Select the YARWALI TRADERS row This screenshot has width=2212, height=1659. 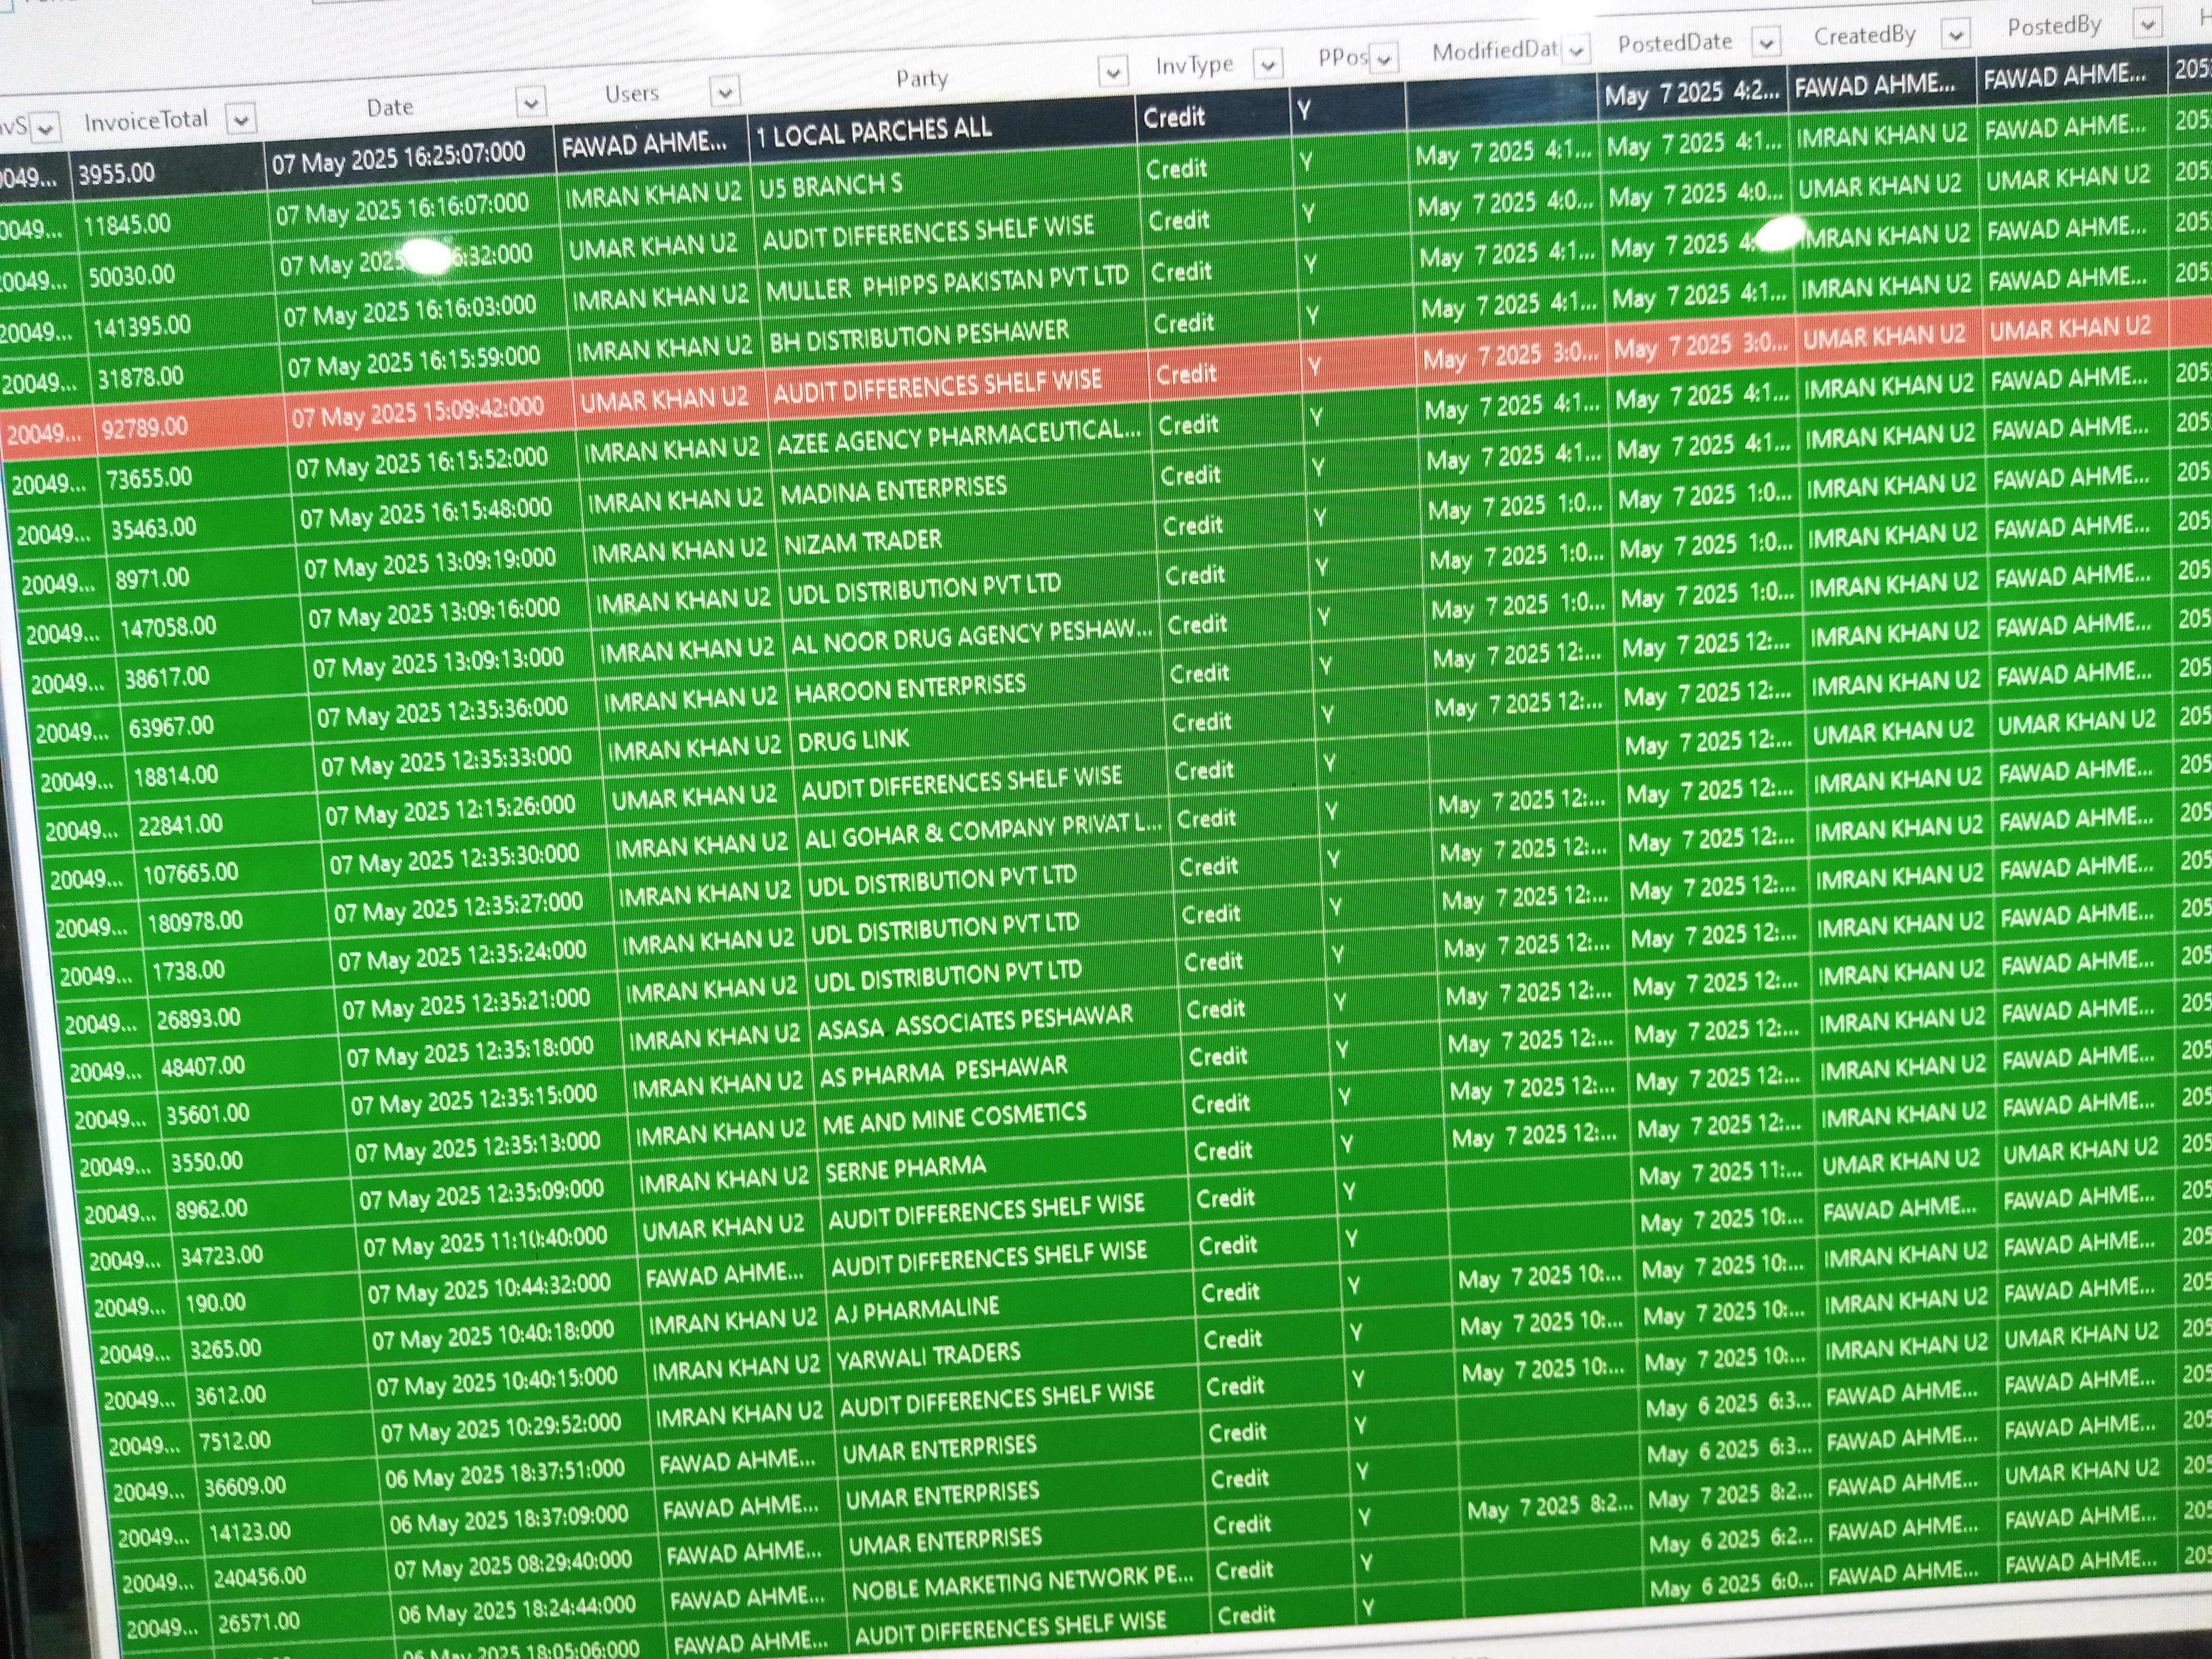(x=928, y=1355)
